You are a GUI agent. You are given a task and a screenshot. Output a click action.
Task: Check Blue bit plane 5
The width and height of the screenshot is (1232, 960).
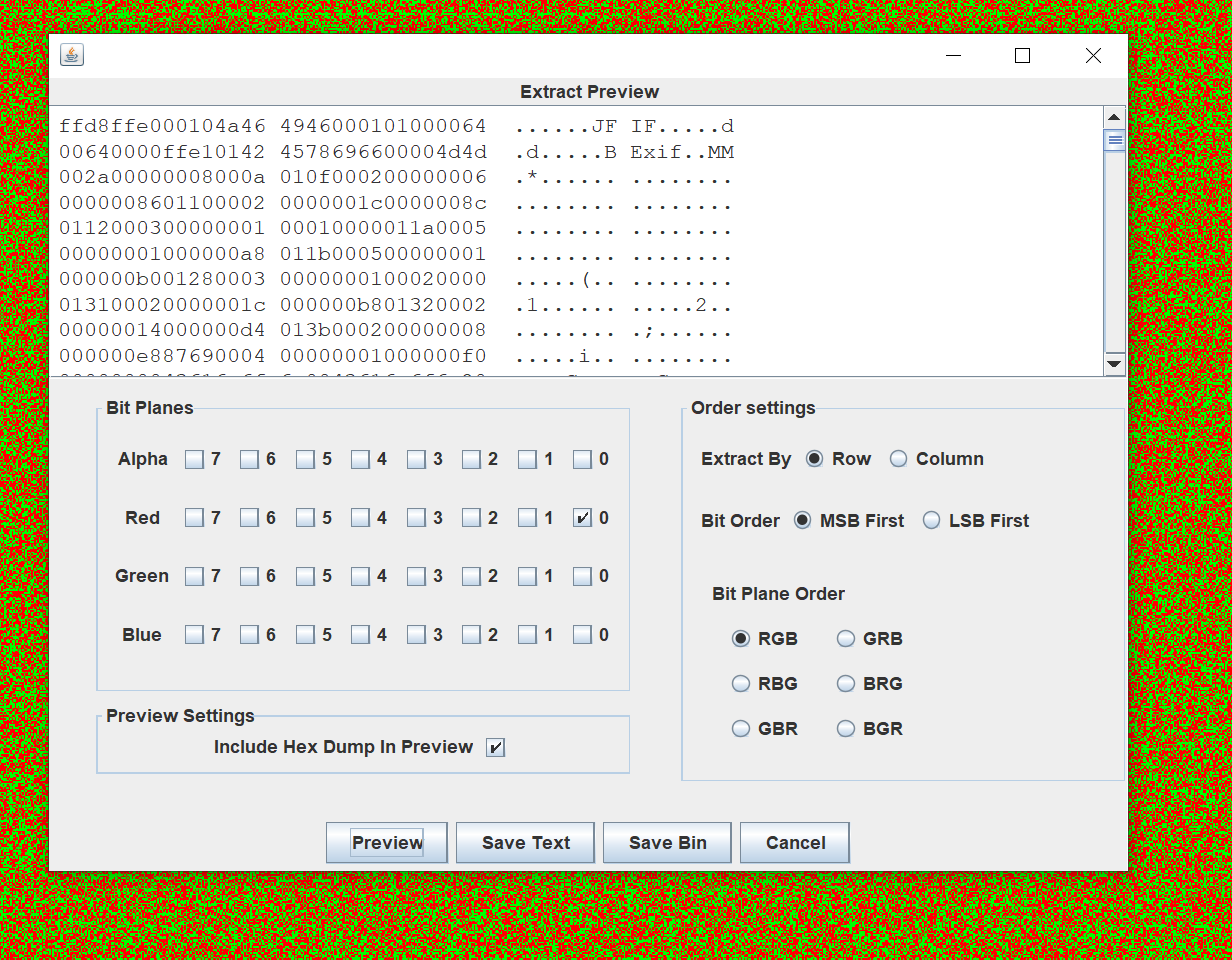pos(306,635)
